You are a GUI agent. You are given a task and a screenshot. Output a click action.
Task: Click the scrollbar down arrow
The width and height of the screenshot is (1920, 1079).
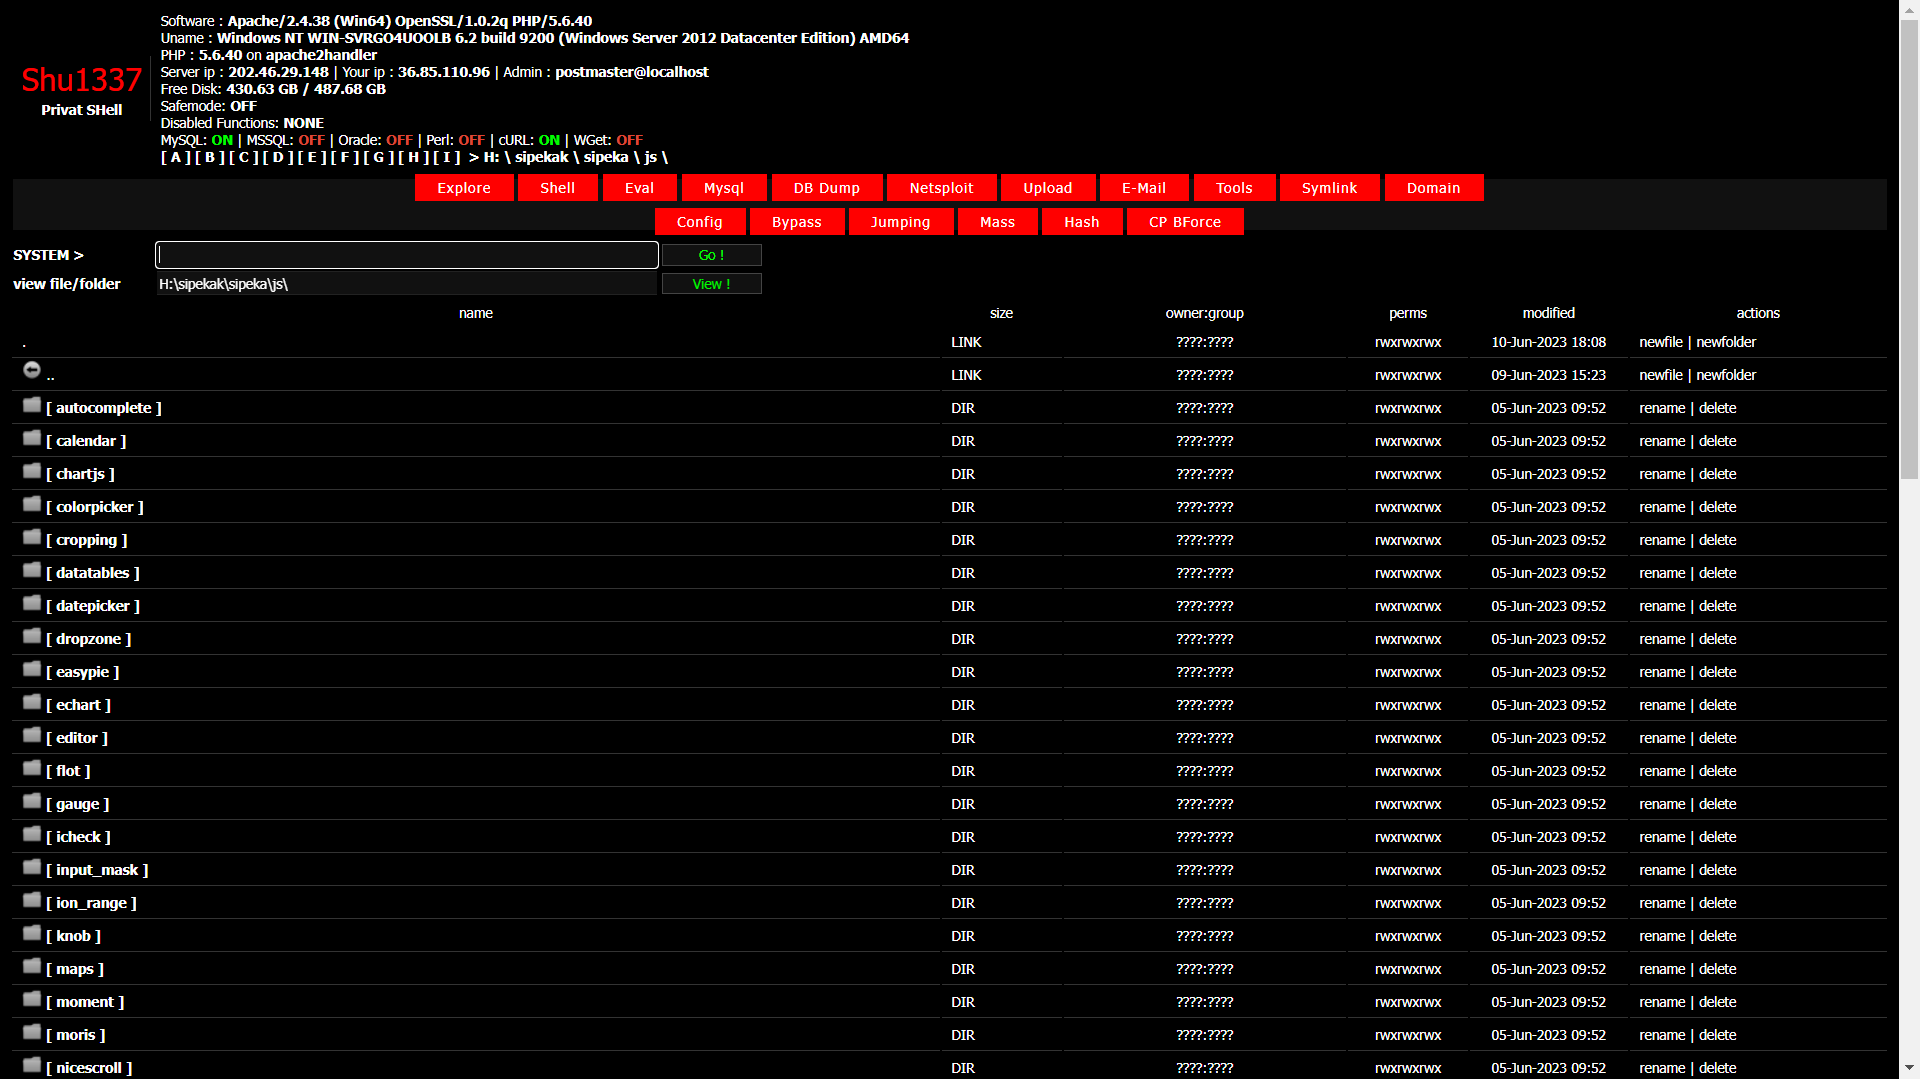tap(1909, 1069)
